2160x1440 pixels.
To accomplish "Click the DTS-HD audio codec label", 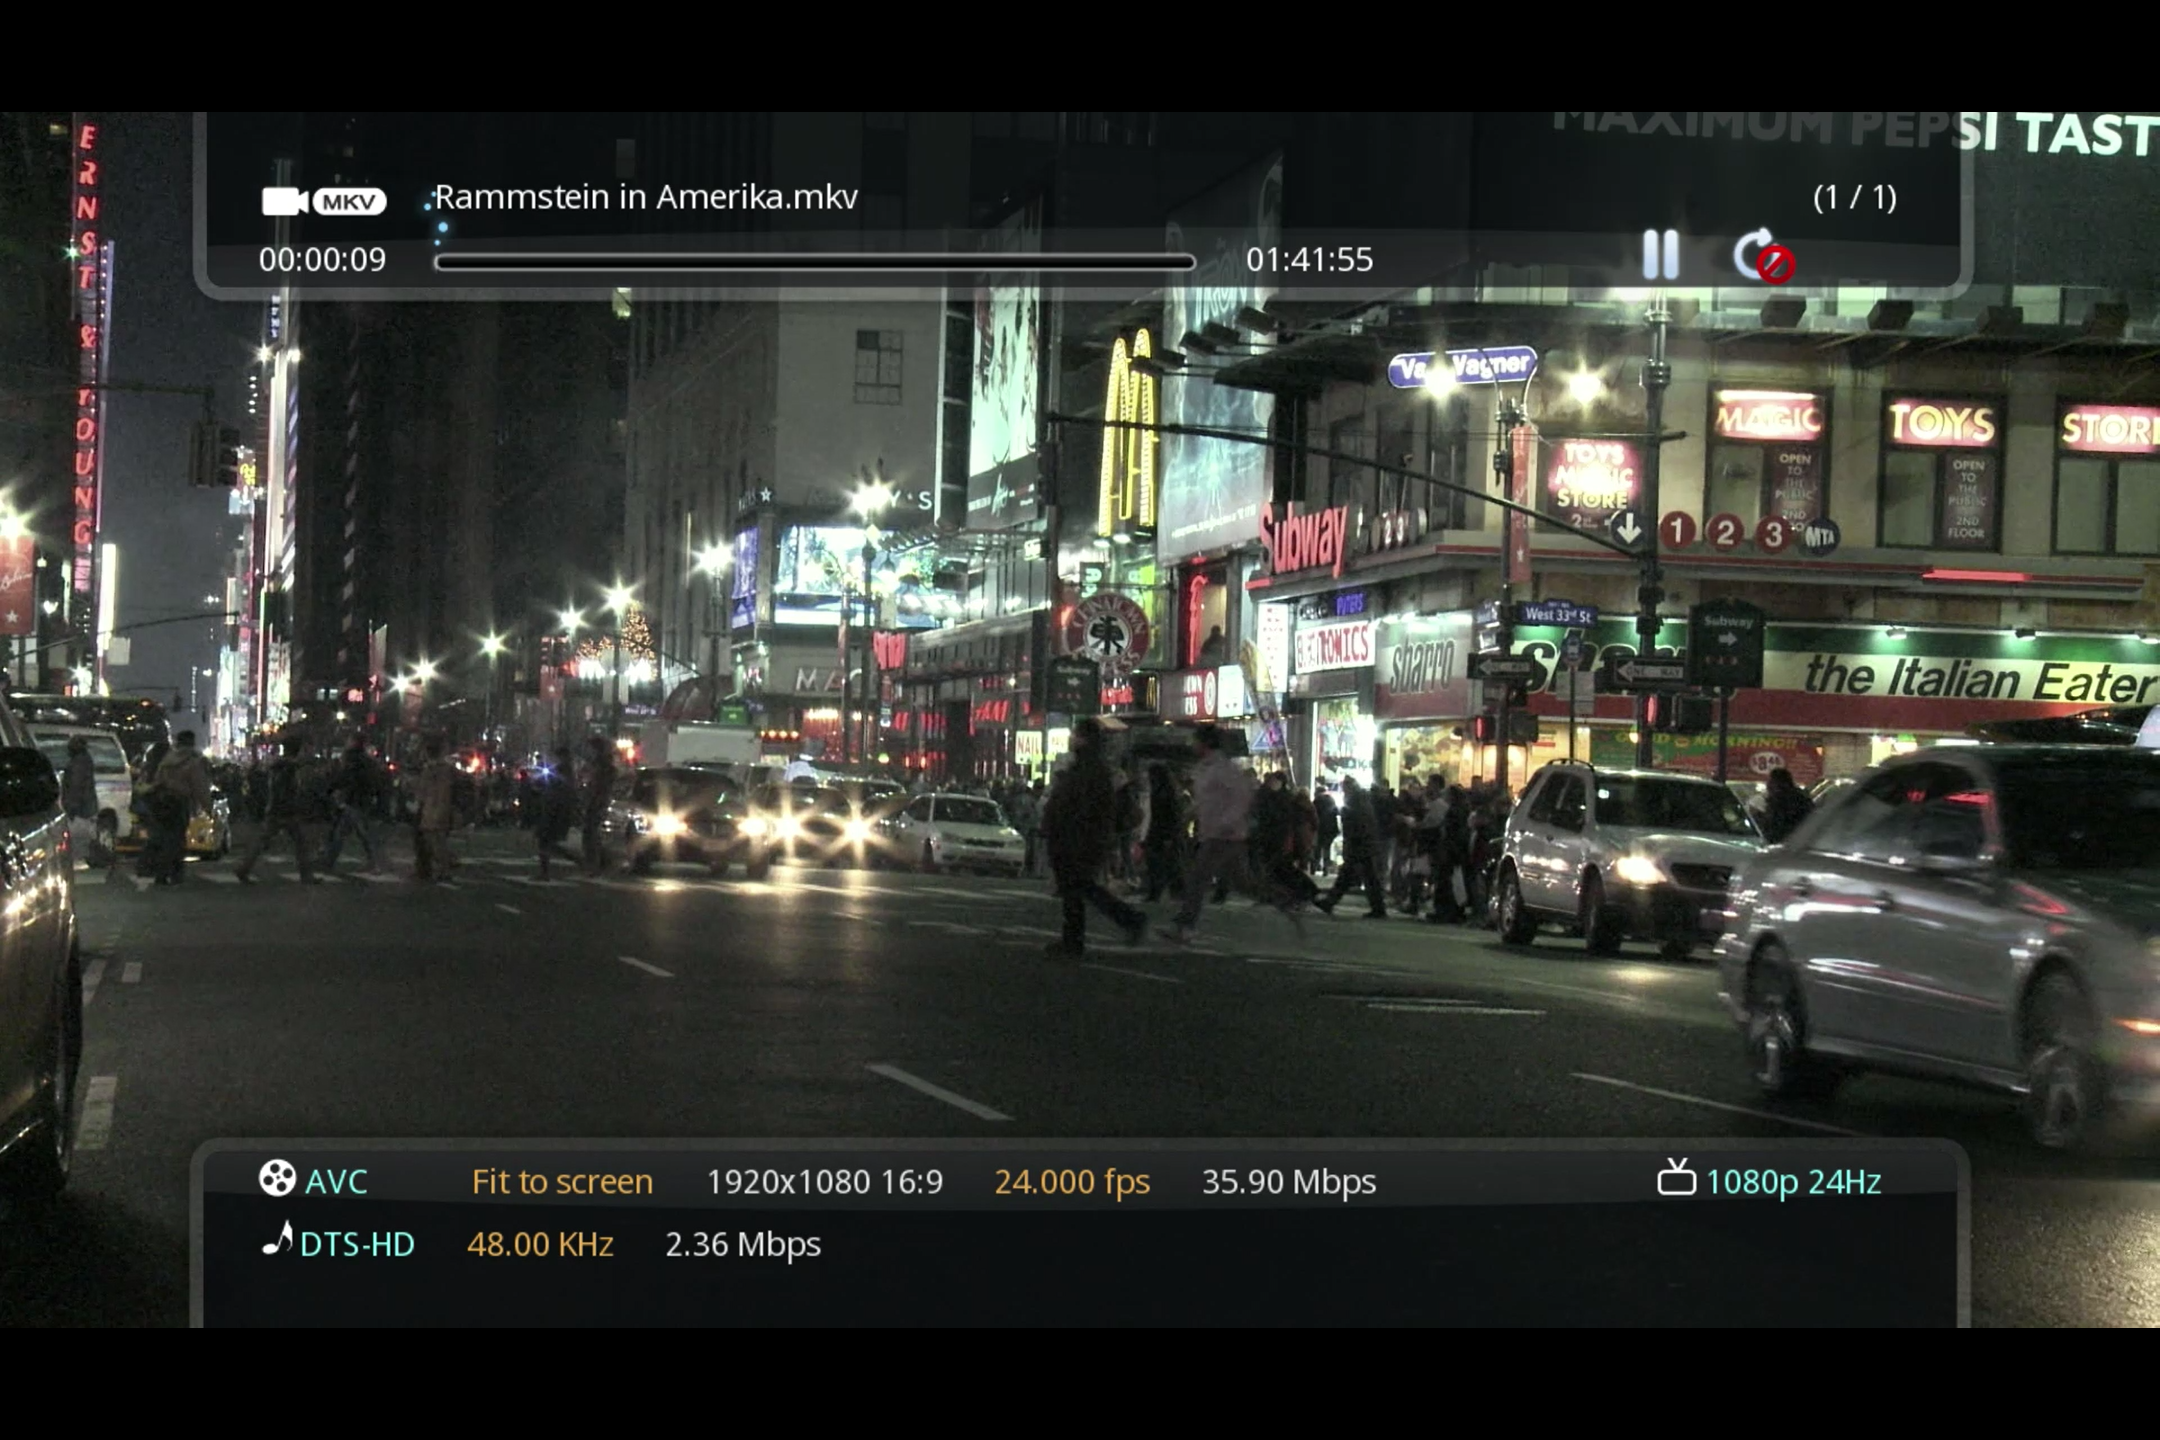I will [357, 1244].
